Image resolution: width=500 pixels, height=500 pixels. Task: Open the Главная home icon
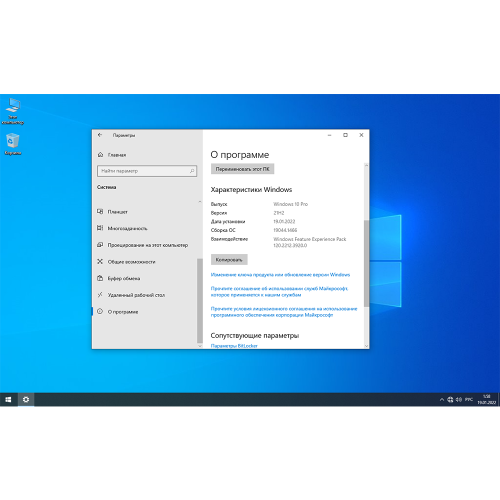(100, 155)
